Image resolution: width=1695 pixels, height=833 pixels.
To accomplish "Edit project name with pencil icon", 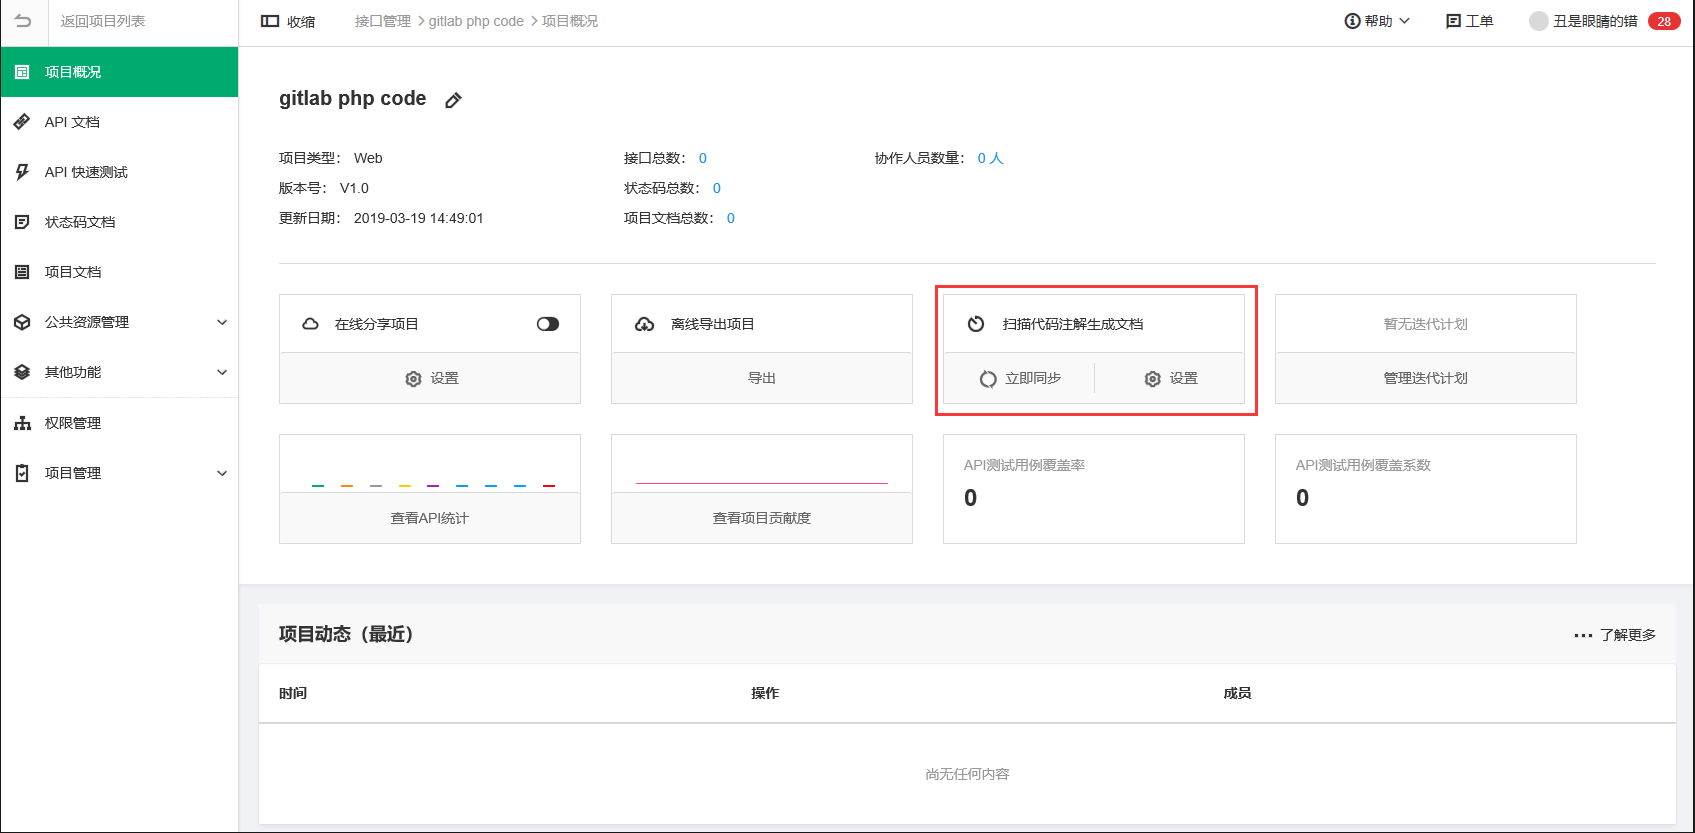I will 453,100.
